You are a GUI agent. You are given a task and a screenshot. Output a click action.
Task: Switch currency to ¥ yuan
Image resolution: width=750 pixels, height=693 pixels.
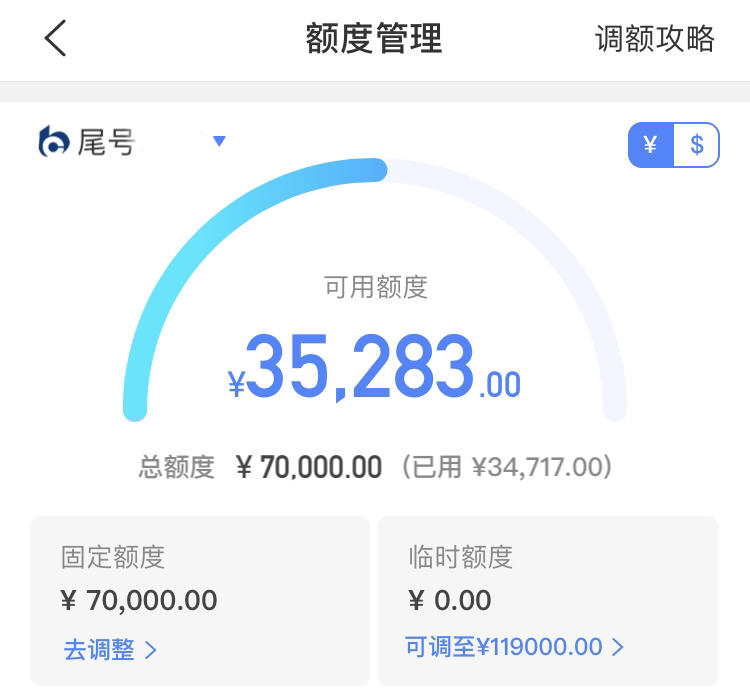click(651, 144)
